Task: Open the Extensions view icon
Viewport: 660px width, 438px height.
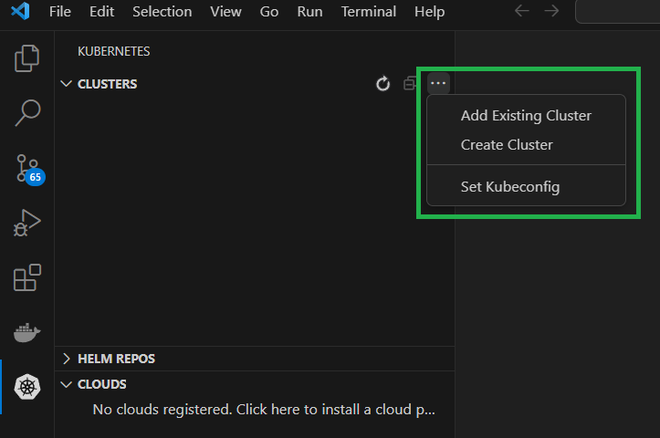Action: (x=27, y=277)
